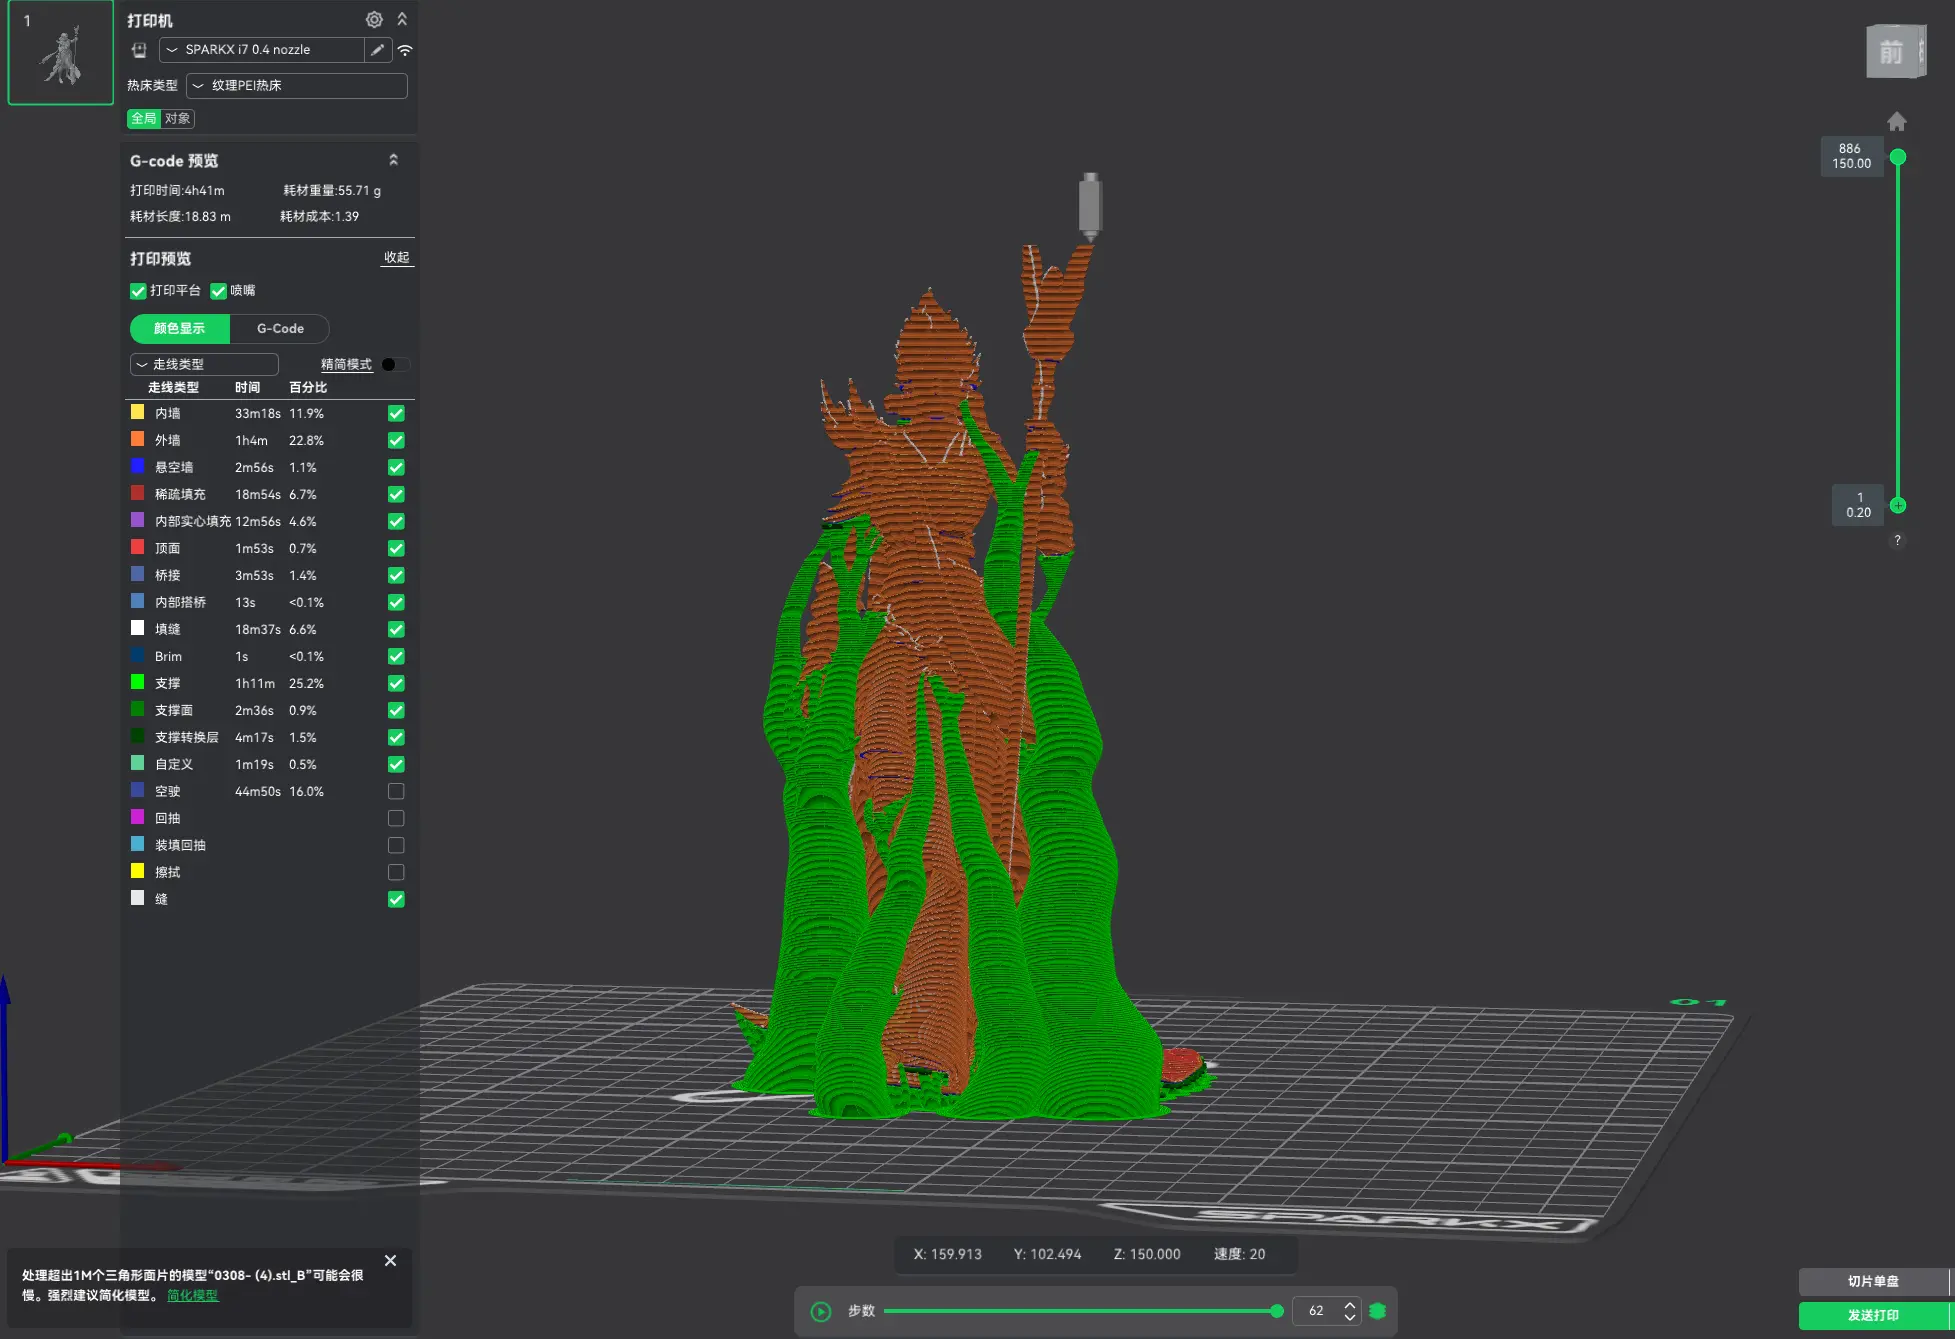Enable the 空驶 travel visibility checkbox
1955x1339 pixels.
(396, 791)
